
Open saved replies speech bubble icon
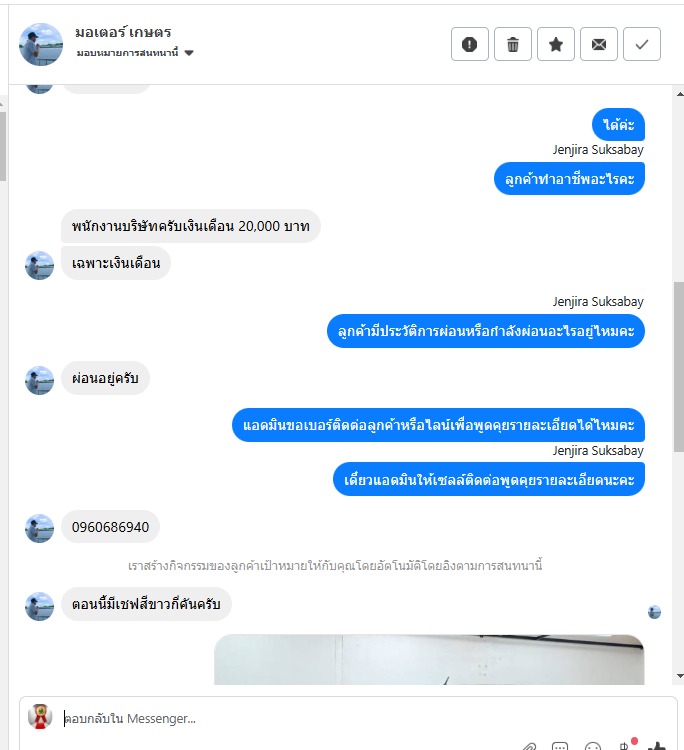[x=560, y=746]
